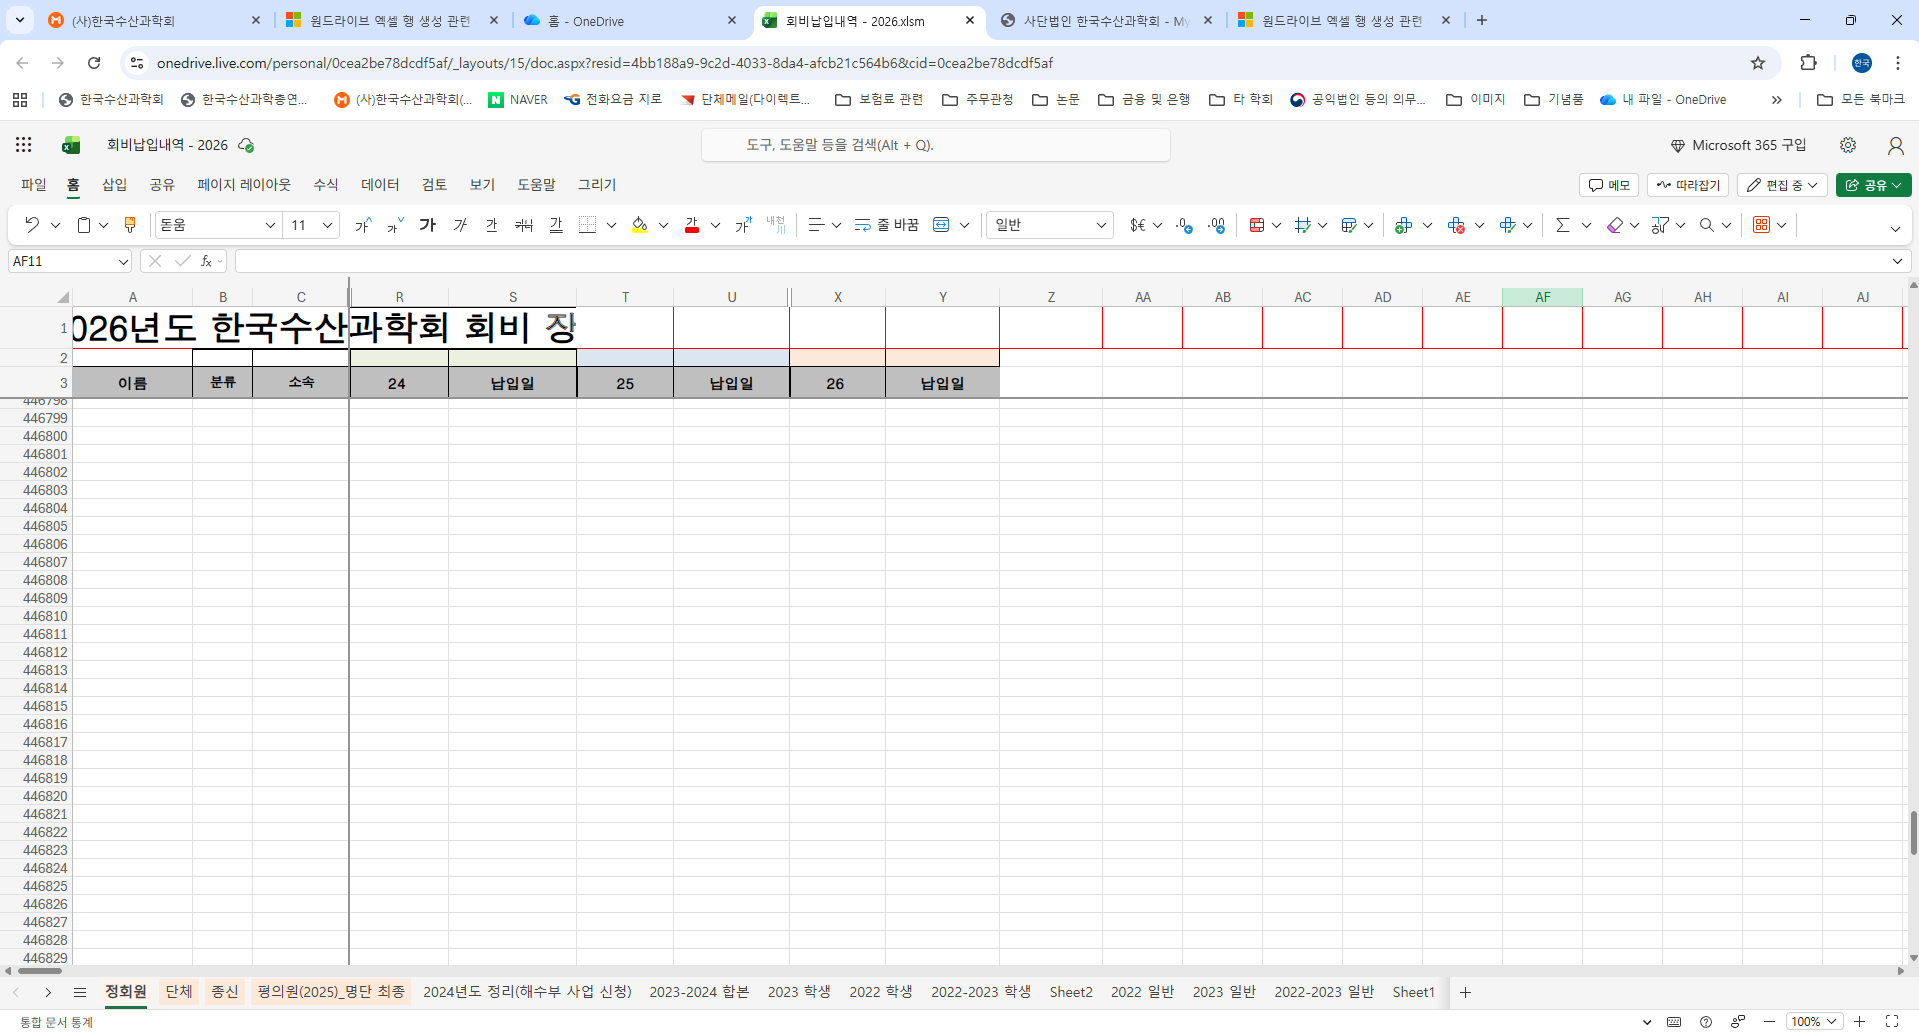Click the Clear eraser icon
This screenshot has width=1919, height=1032.
tap(1615, 225)
